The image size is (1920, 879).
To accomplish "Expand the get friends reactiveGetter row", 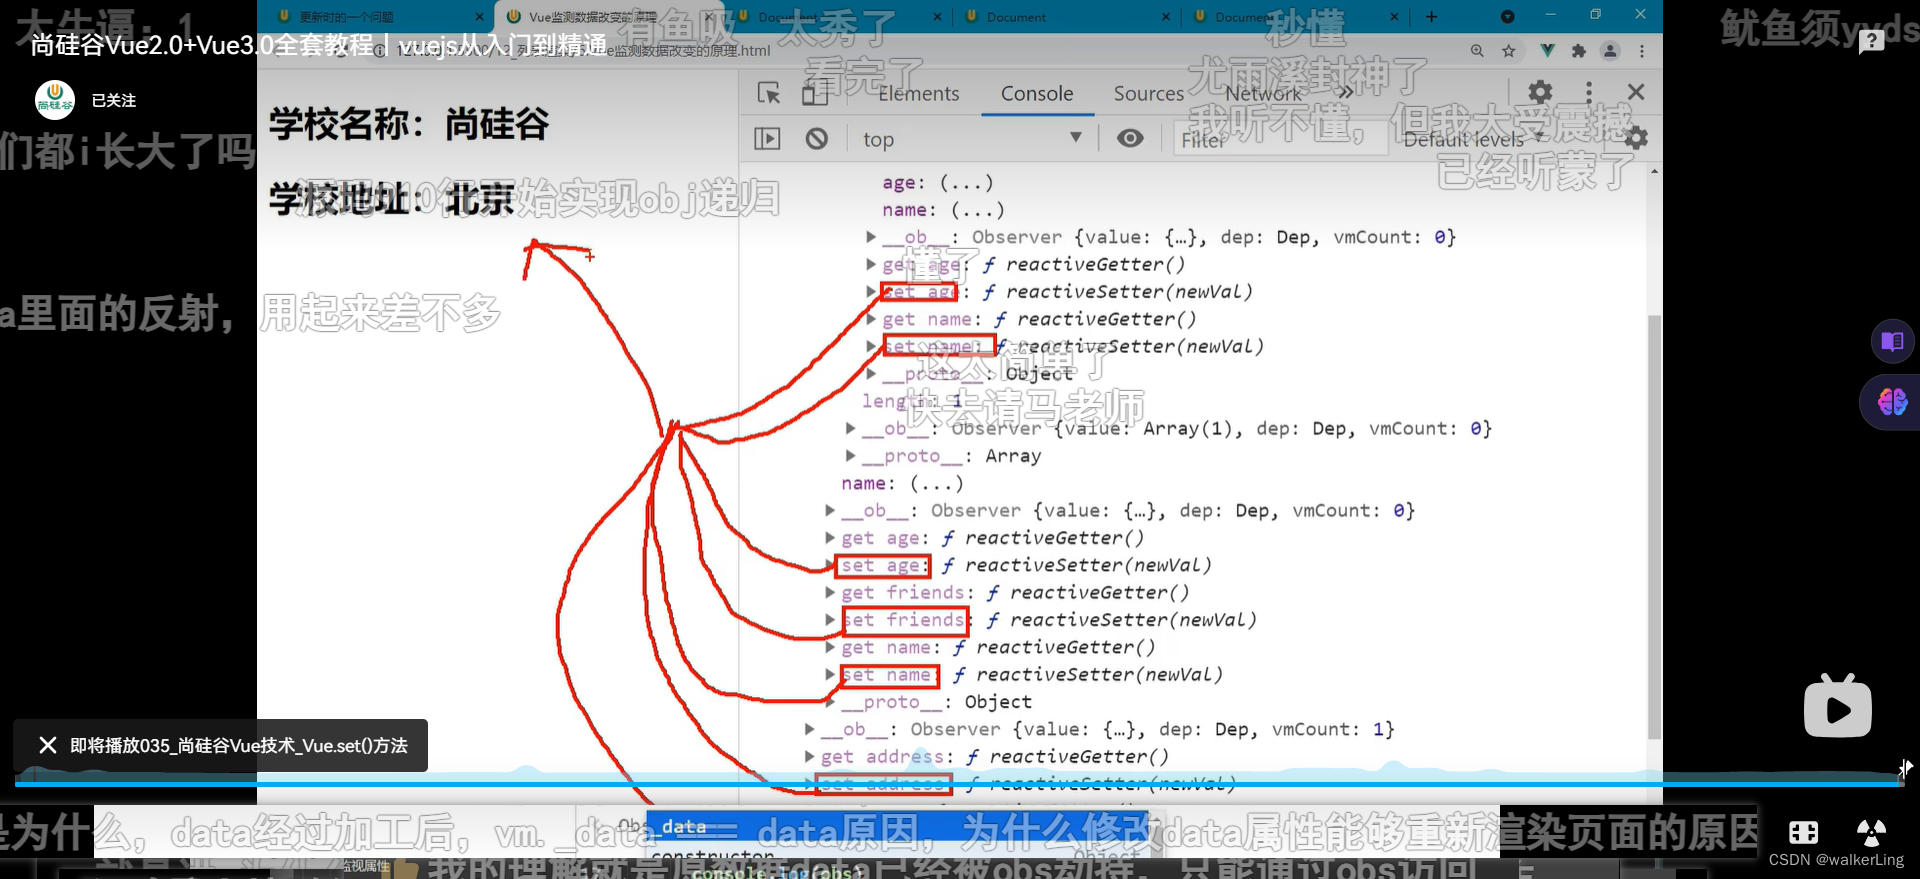I will 830,593.
